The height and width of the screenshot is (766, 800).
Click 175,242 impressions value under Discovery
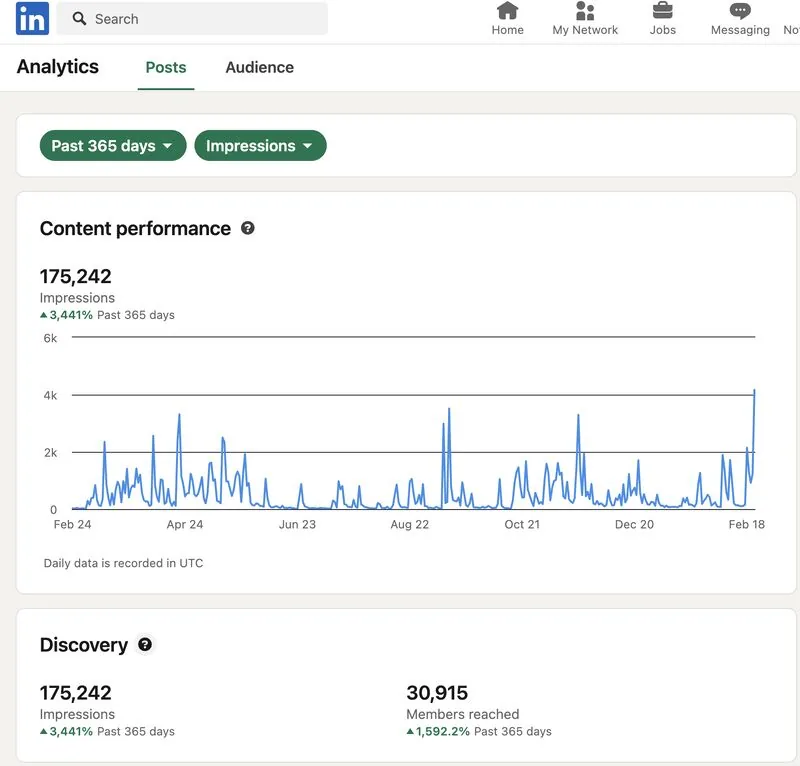coord(76,693)
